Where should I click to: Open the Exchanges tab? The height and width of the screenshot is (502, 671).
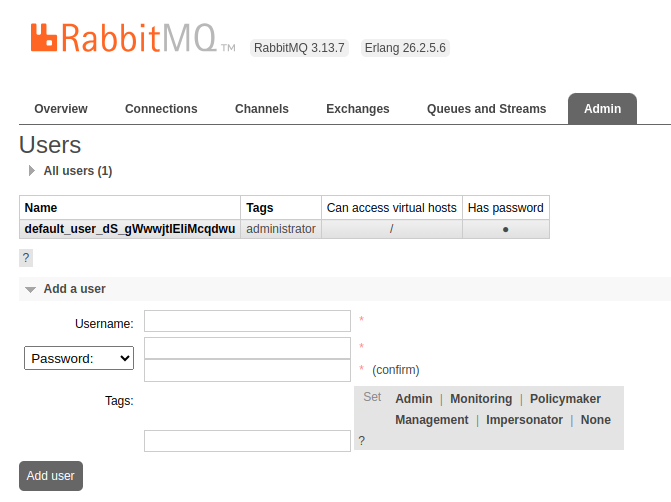point(358,109)
